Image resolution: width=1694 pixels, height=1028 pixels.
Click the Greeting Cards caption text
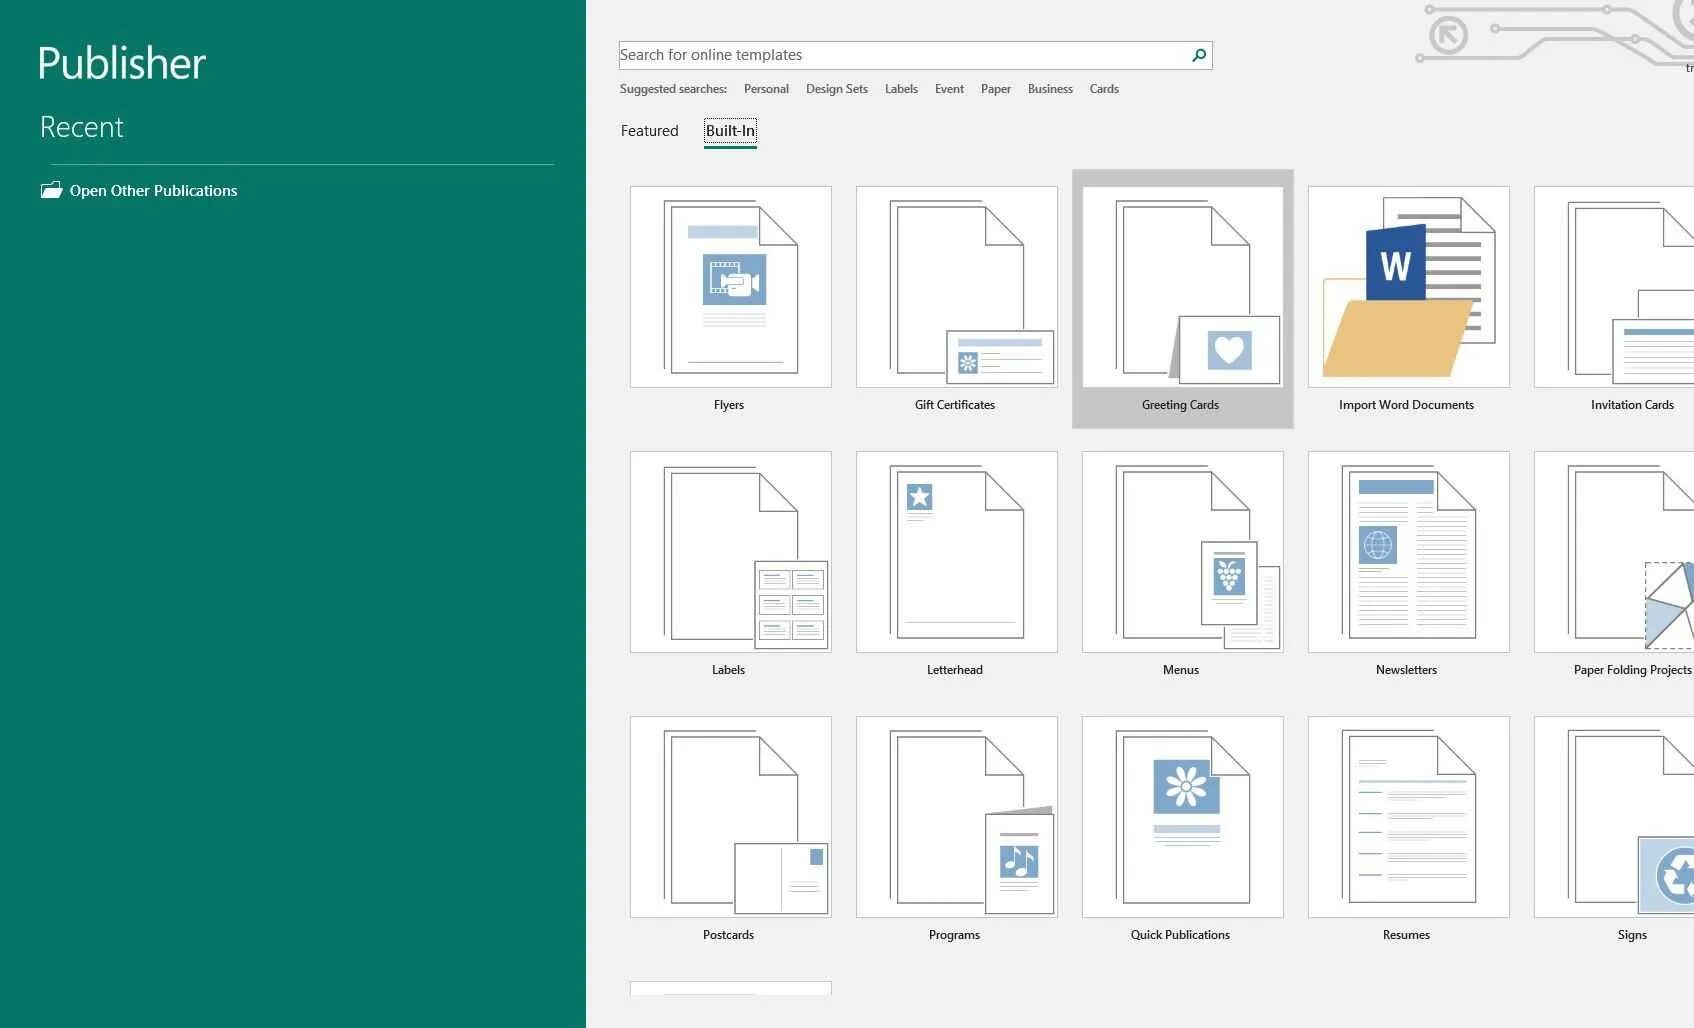(1180, 405)
